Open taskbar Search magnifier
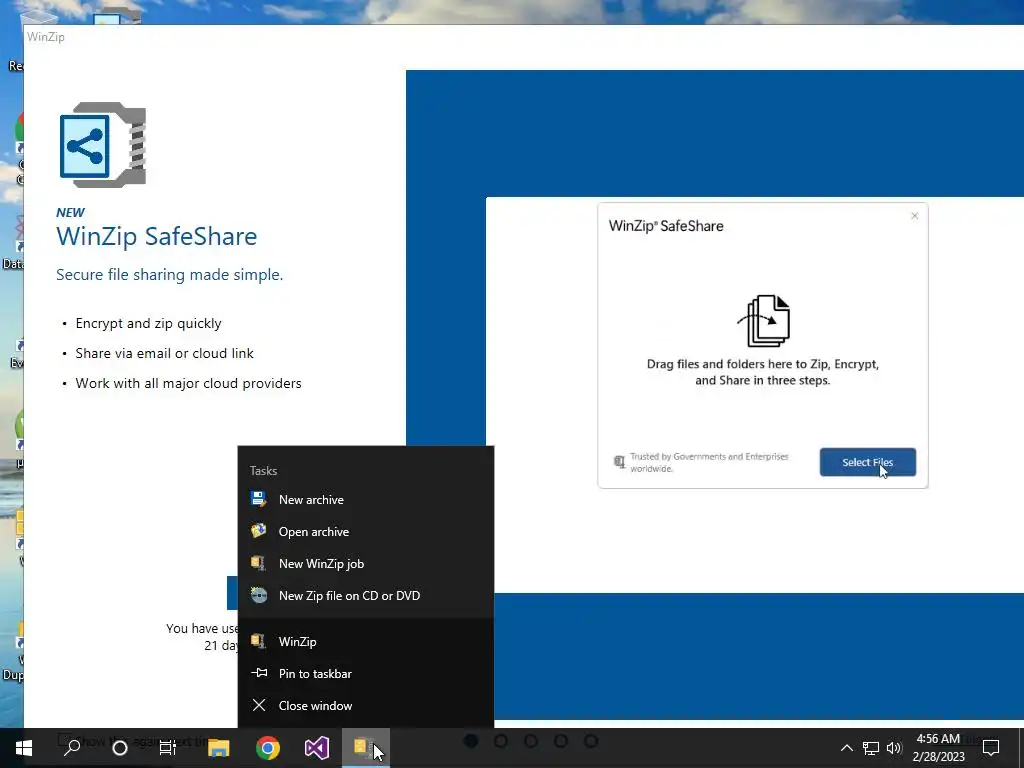The width and height of the screenshot is (1024, 768). pos(72,748)
